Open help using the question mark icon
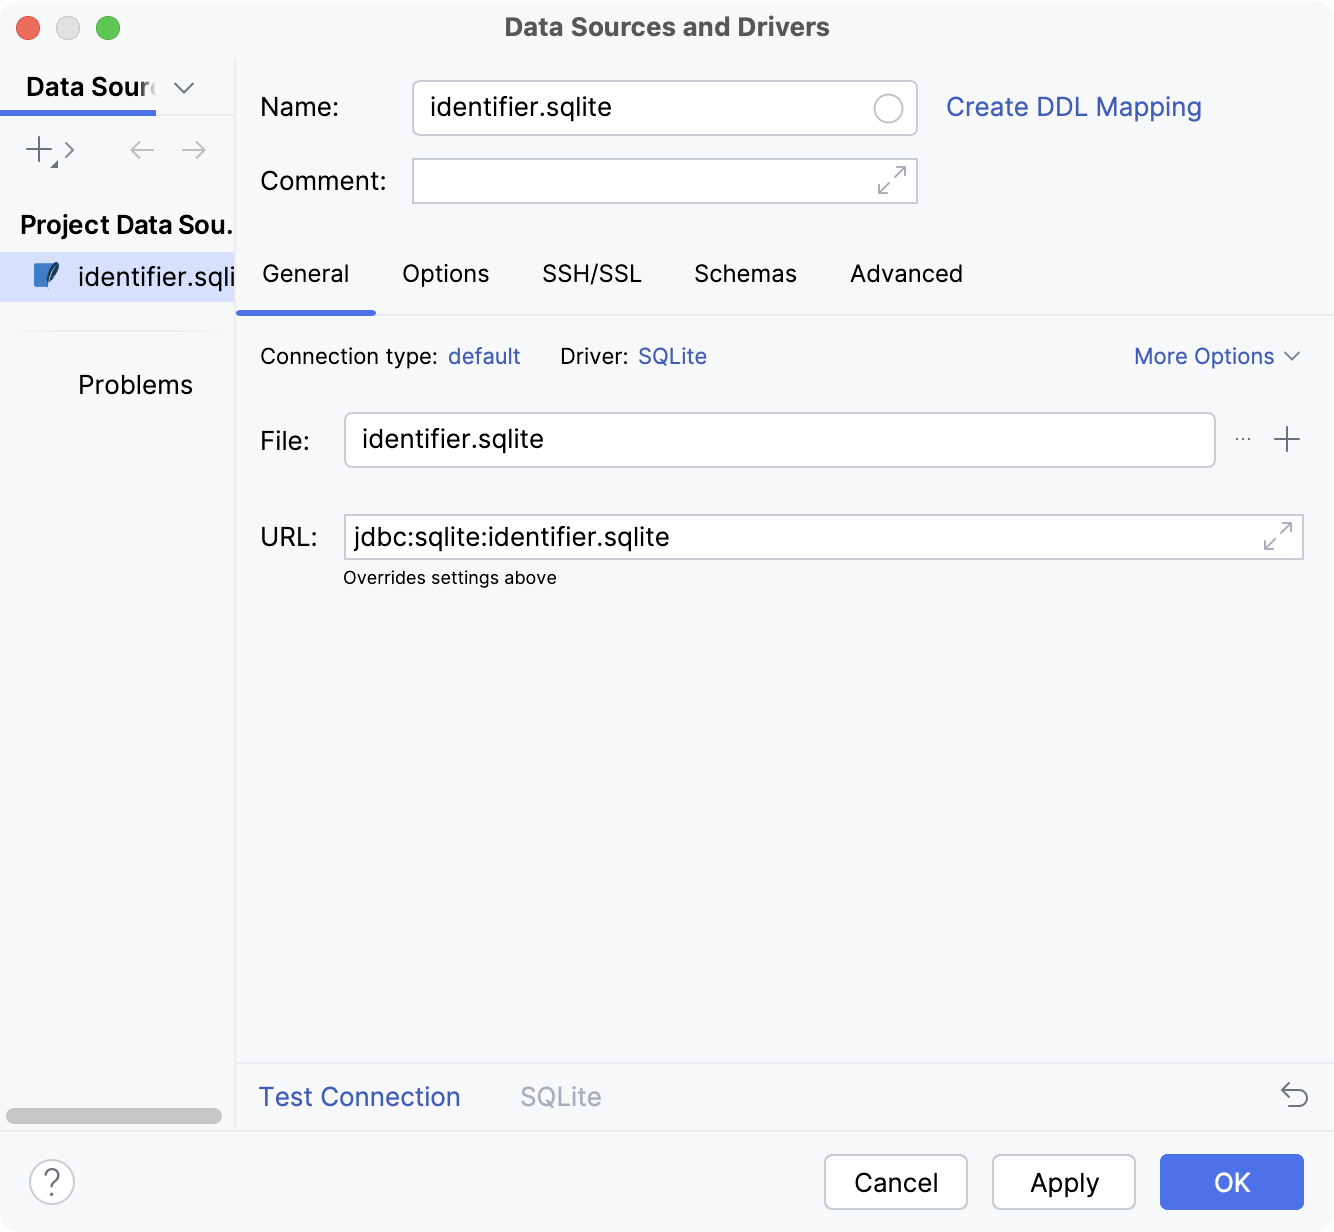Viewport: 1334px width, 1232px height. [52, 1182]
